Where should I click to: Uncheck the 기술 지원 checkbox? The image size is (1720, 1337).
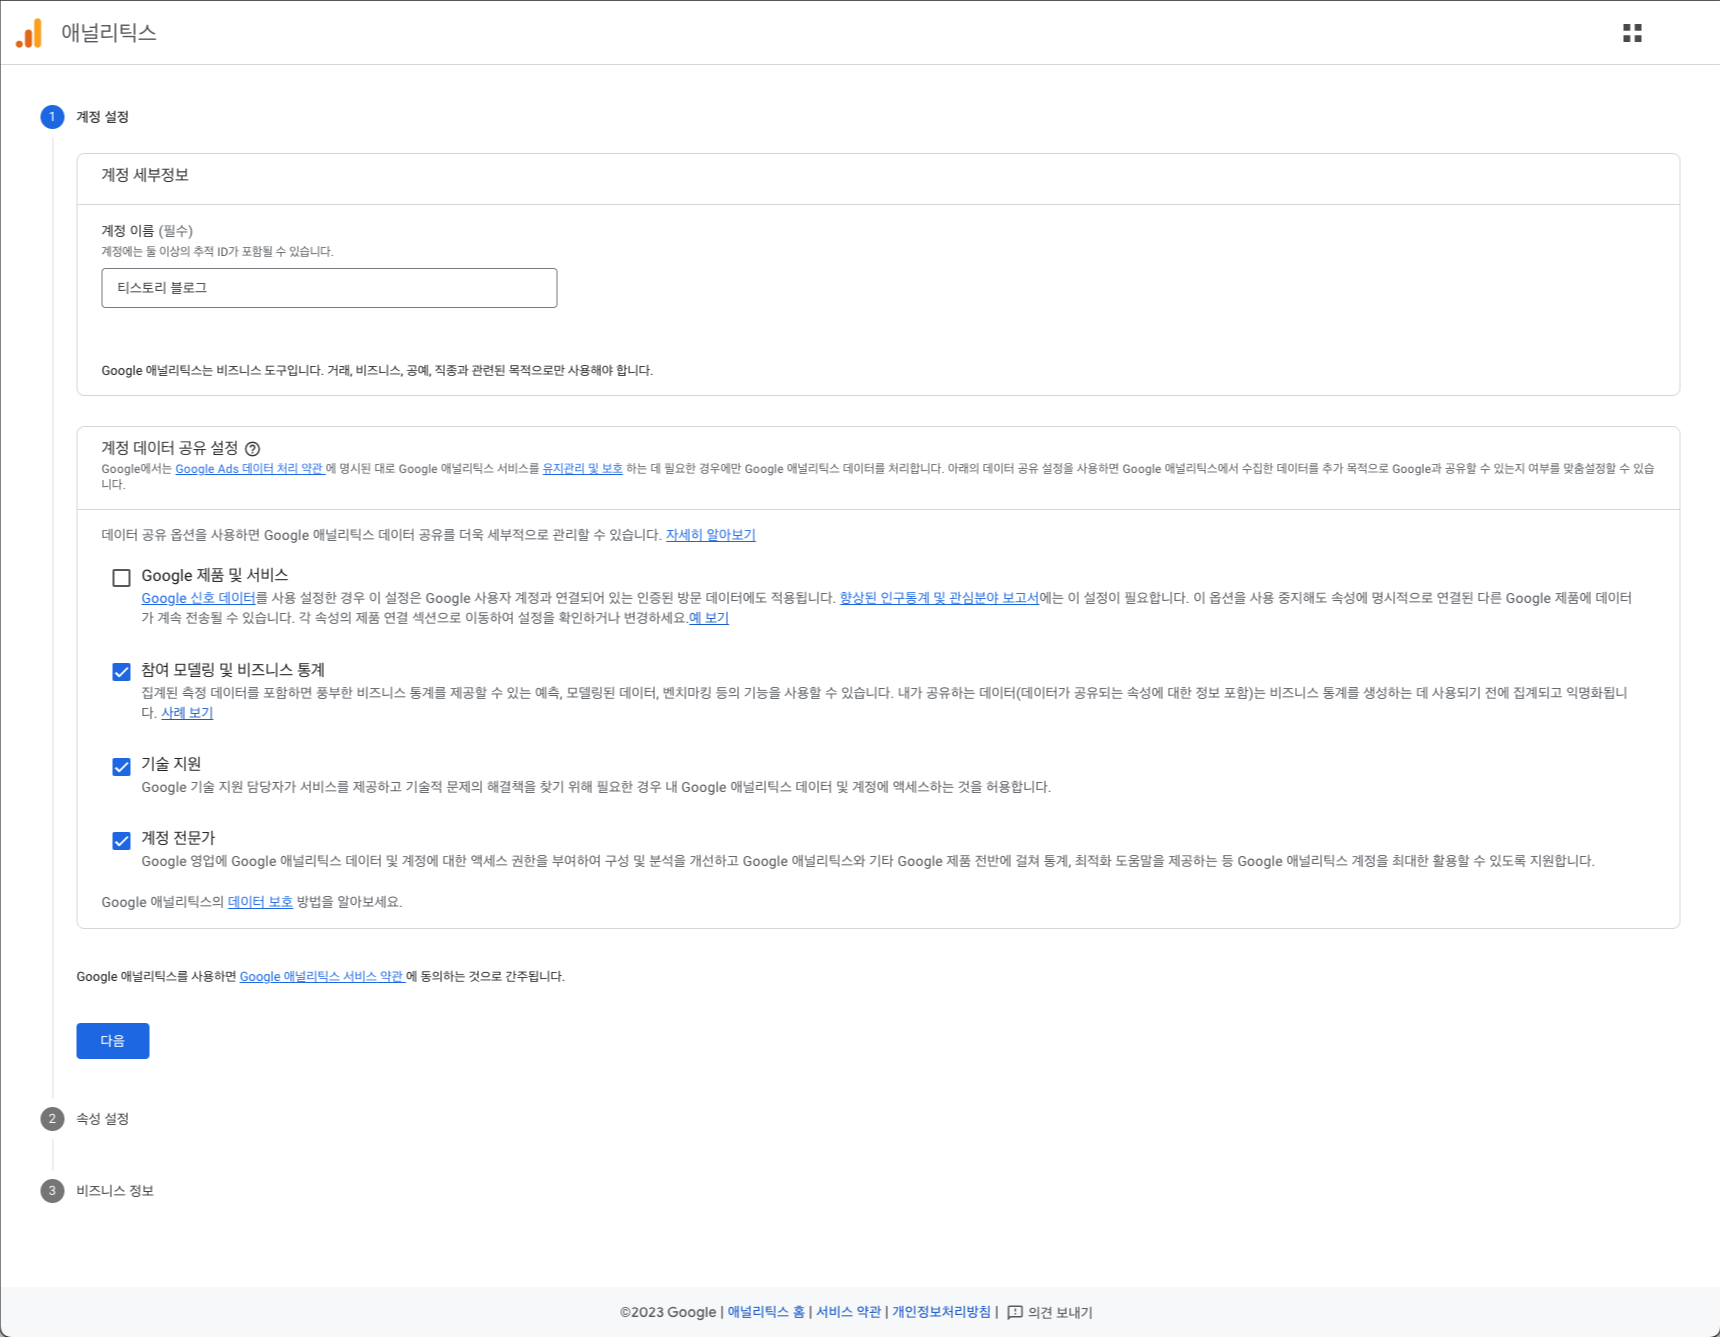coord(121,767)
